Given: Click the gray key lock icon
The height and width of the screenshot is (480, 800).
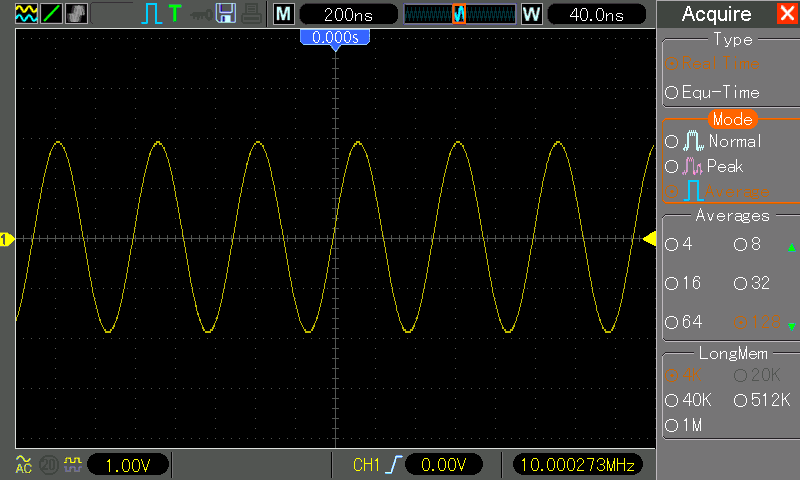Looking at the screenshot, I should click(x=201, y=15).
